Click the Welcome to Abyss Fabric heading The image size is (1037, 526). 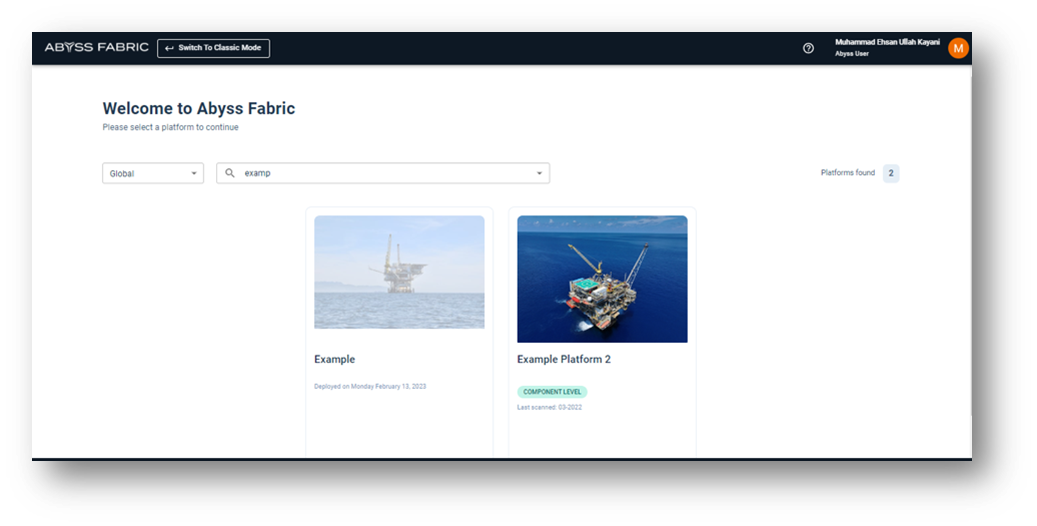click(x=198, y=109)
